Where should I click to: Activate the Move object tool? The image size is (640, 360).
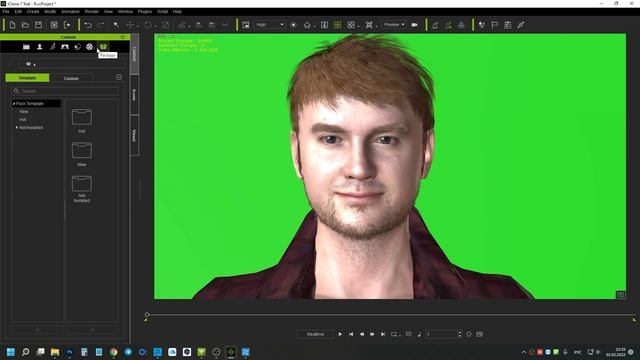coord(130,25)
